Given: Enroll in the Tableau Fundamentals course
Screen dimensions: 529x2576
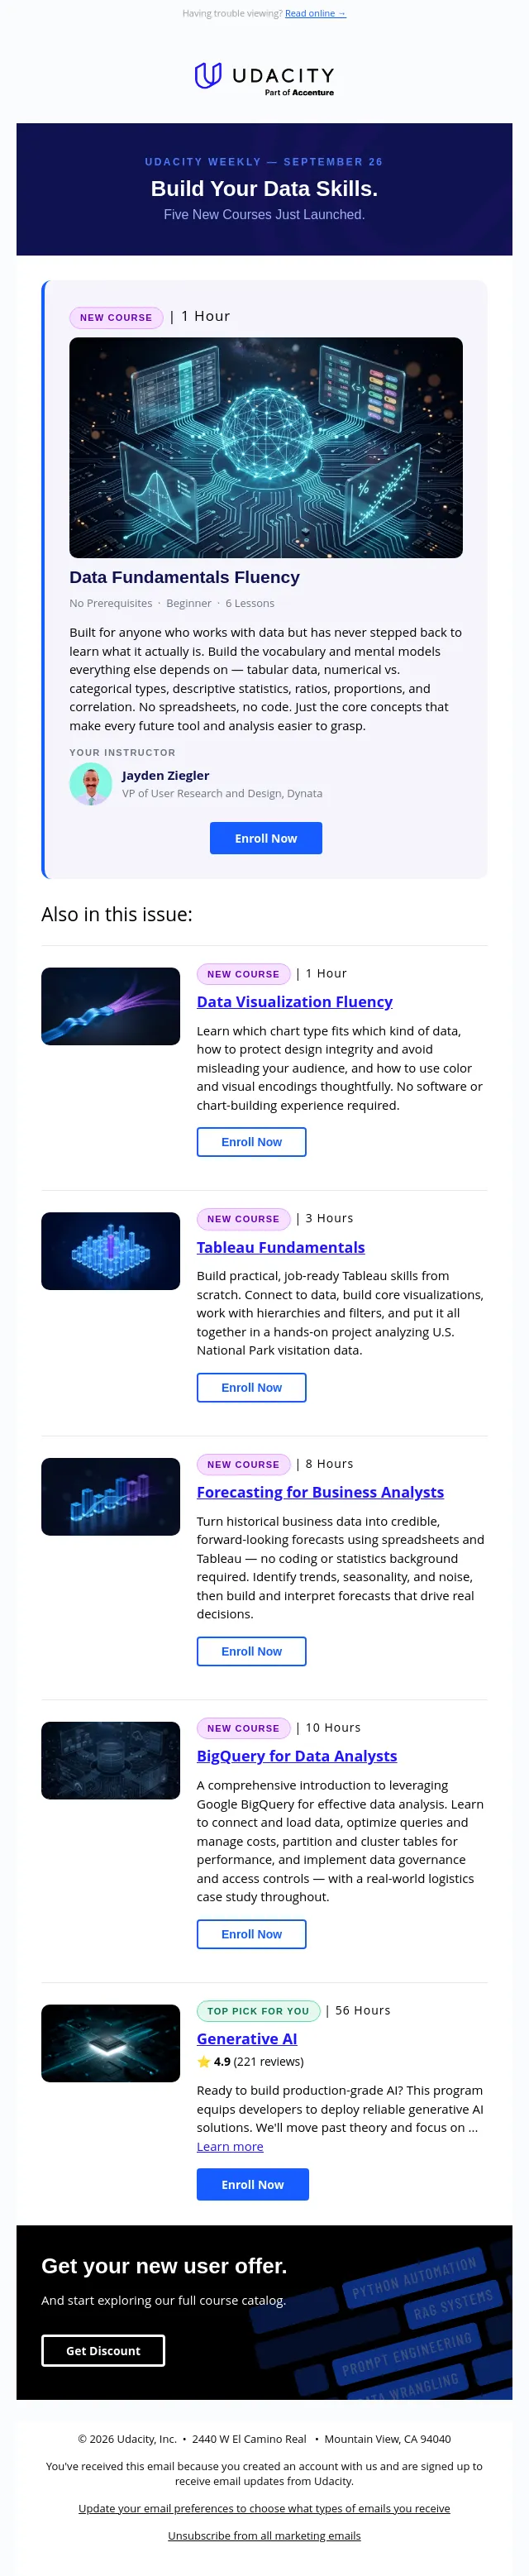Looking at the screenshot, I should 252,1387.
